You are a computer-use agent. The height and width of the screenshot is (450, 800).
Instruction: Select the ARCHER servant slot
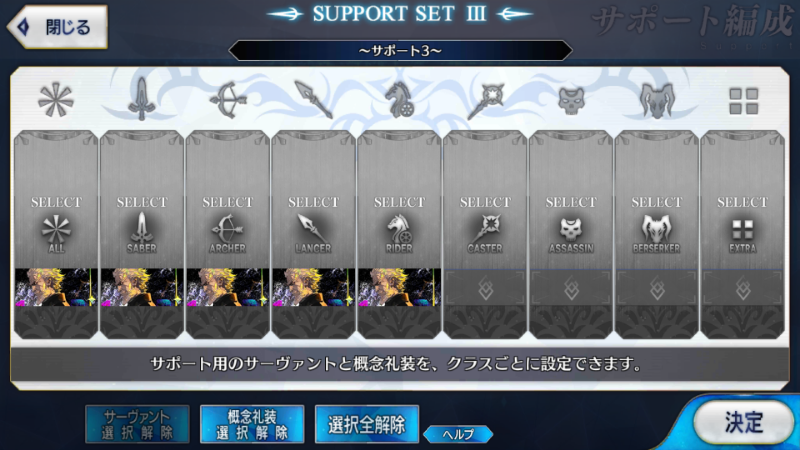pos(228,200)
